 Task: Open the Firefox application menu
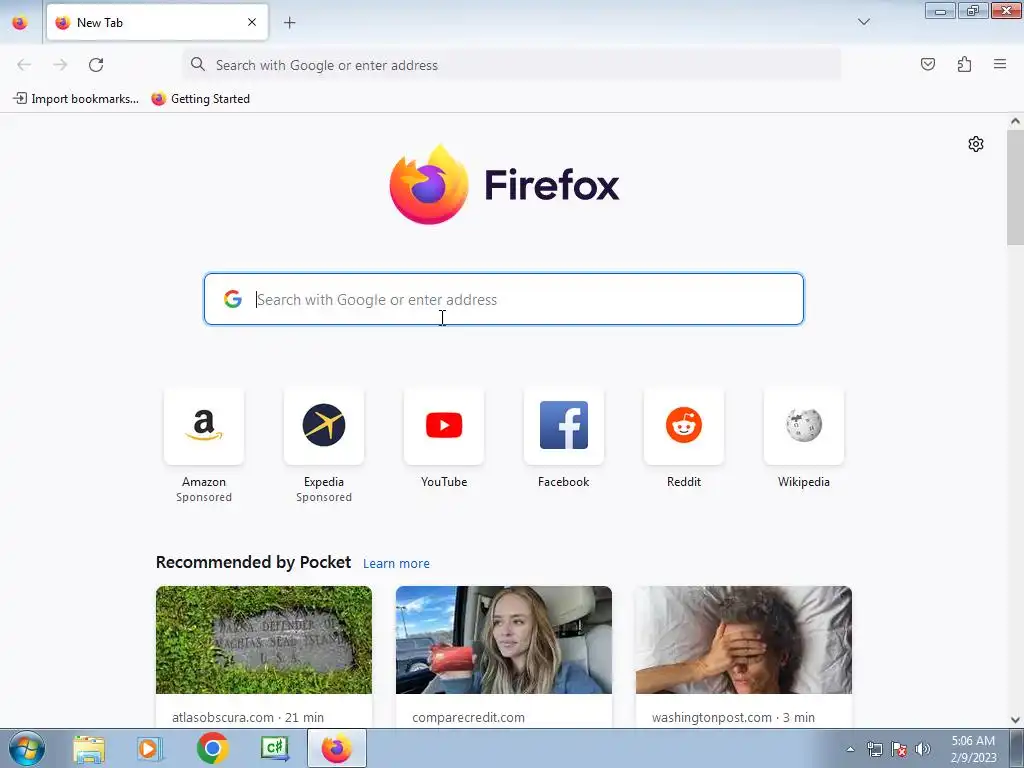point(1000,64)
